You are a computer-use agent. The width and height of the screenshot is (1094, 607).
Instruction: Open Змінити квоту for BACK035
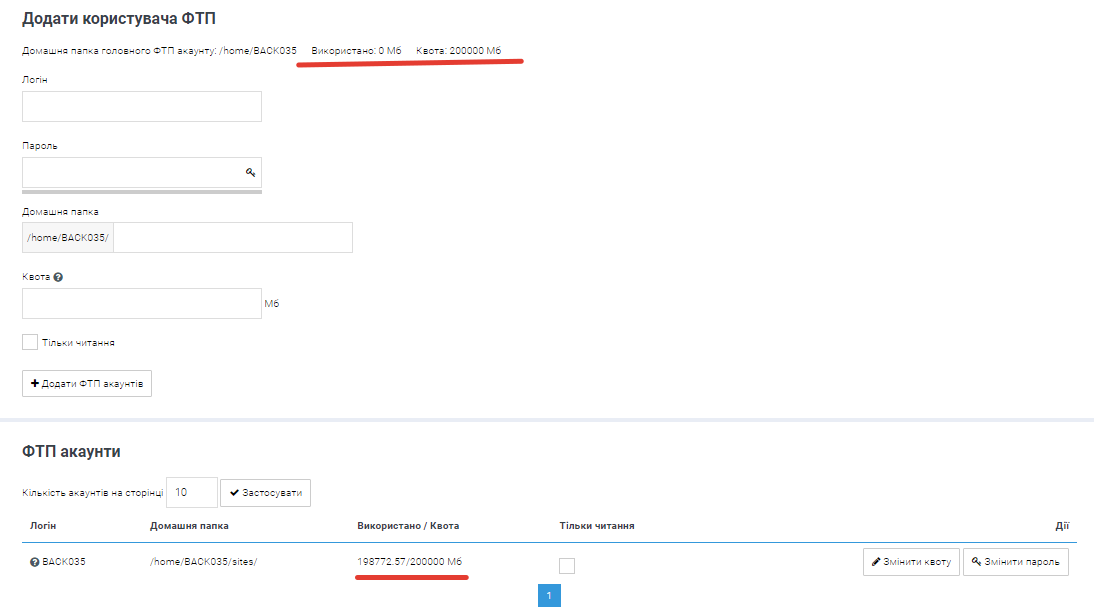[910, 562]
